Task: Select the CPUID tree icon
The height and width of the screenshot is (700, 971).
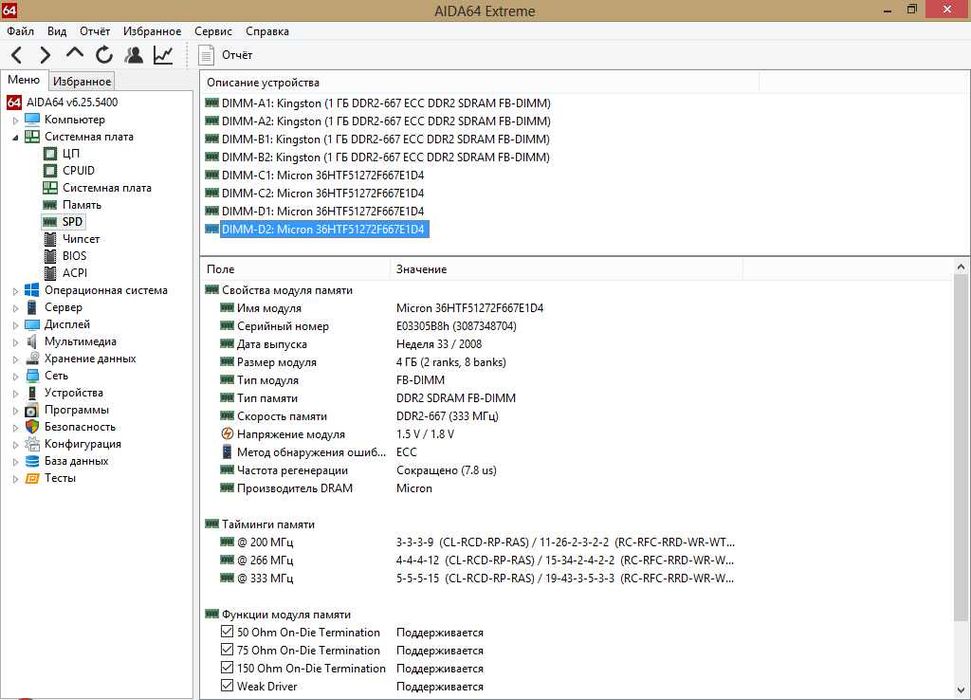Action: [50, 170]
